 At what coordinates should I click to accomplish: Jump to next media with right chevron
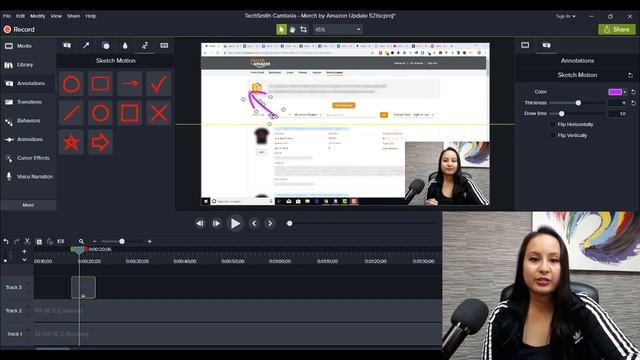270,223
